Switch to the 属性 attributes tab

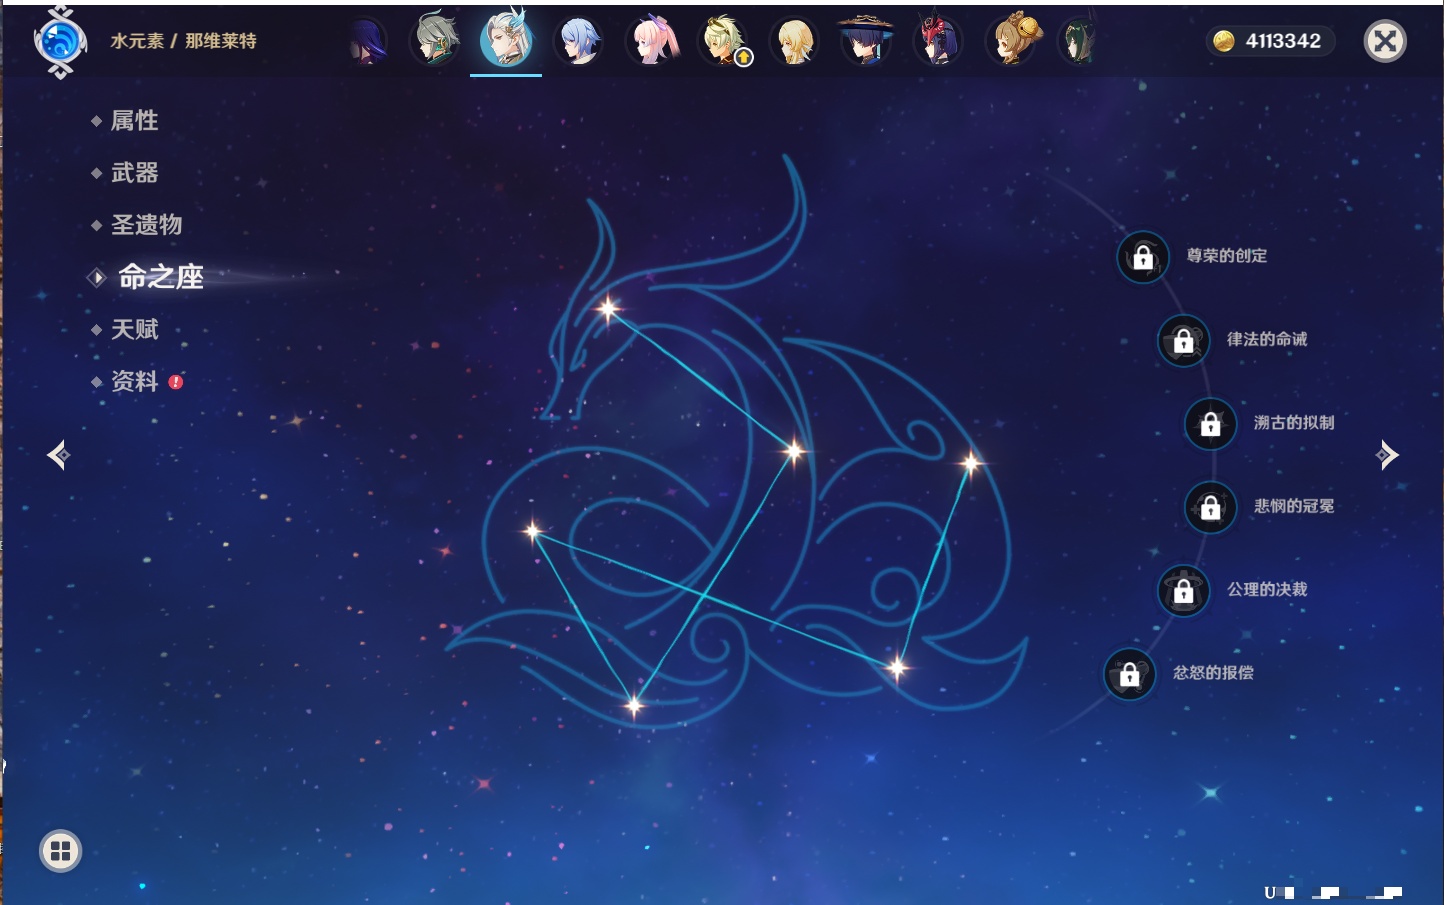click(134, 121)
